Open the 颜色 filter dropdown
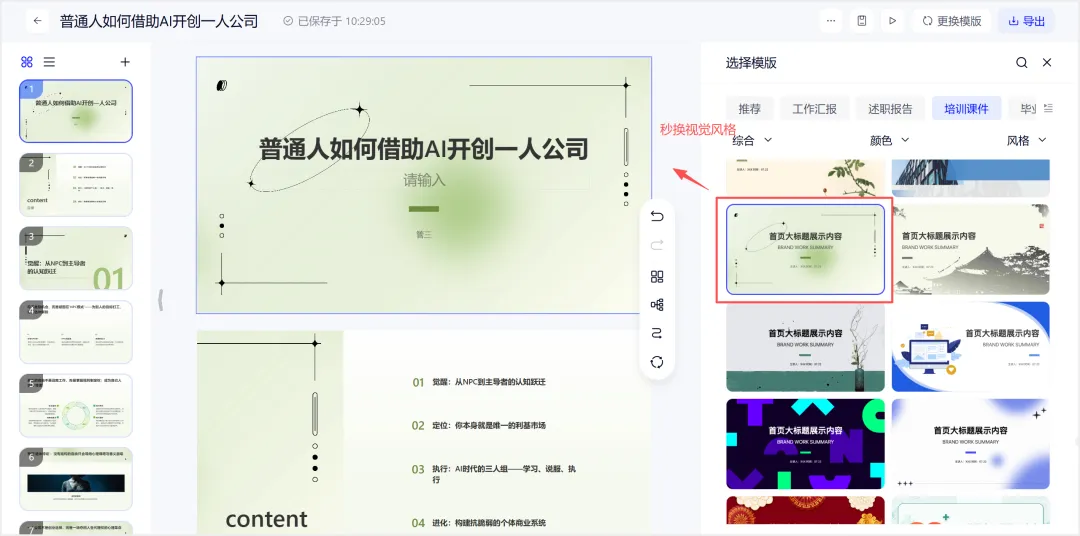The image size is (1080, 536). point(890,141)
